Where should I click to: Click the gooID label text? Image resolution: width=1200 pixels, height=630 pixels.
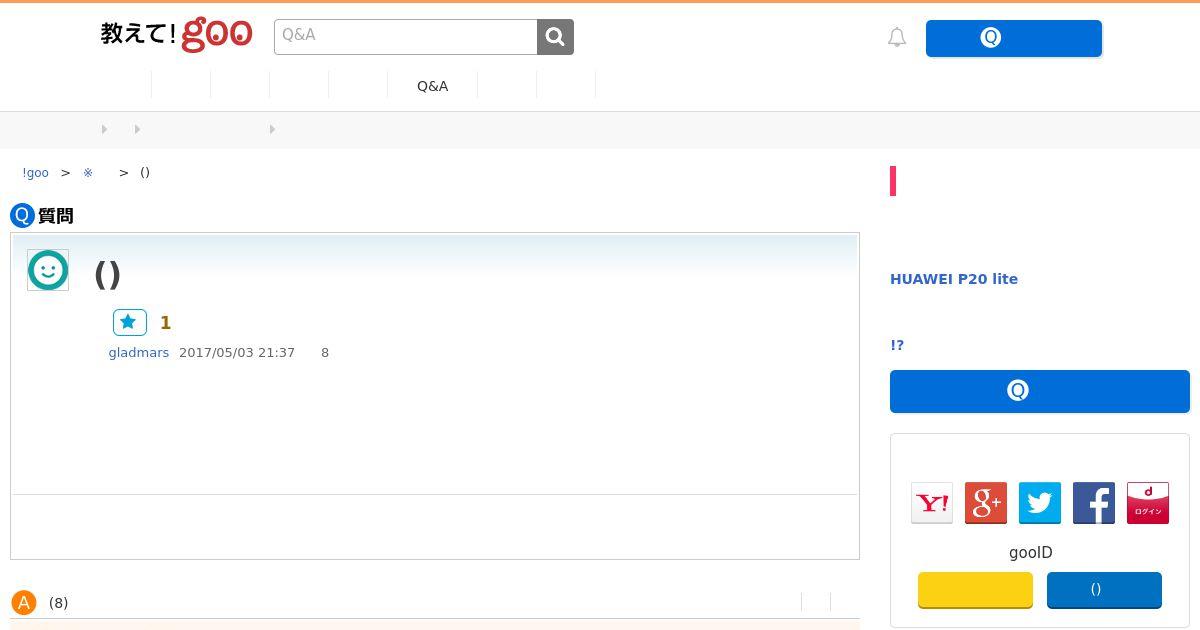click(1031, 553)
